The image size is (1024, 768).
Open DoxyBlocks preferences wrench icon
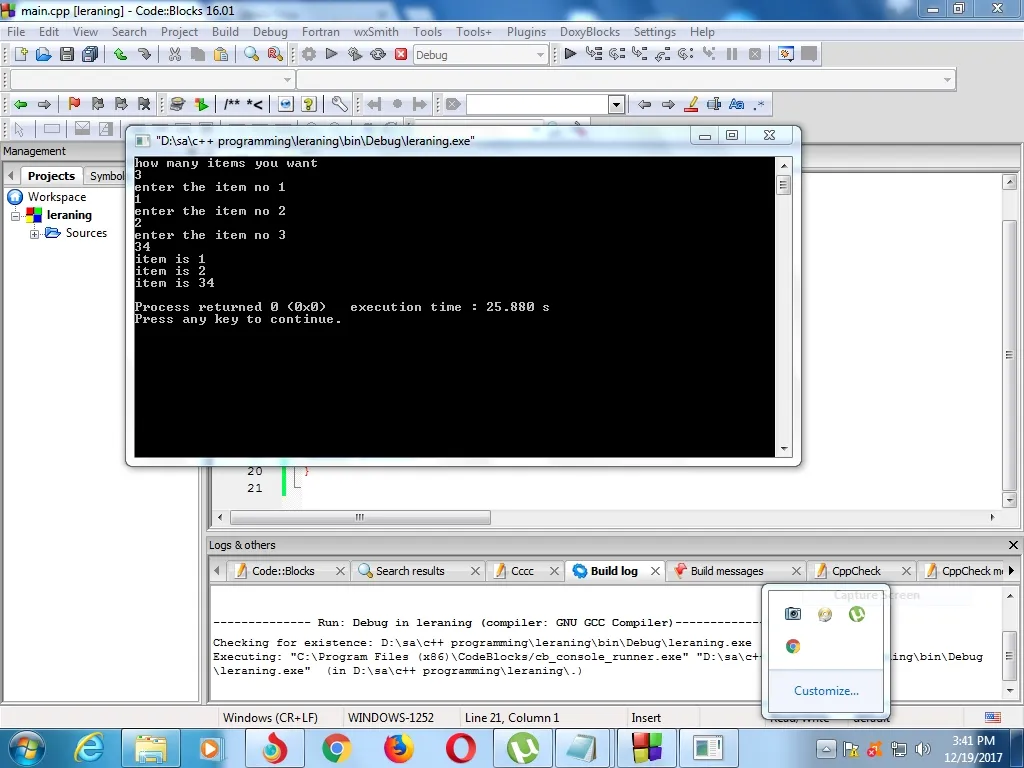click(339, 104)
